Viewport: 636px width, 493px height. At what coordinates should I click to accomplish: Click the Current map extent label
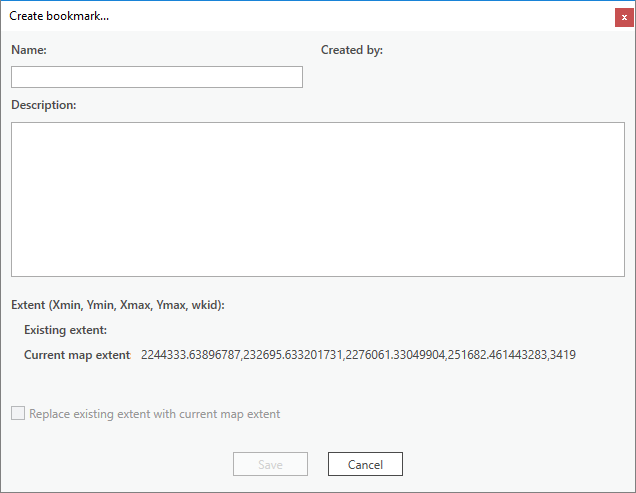[x=77, y=355]
